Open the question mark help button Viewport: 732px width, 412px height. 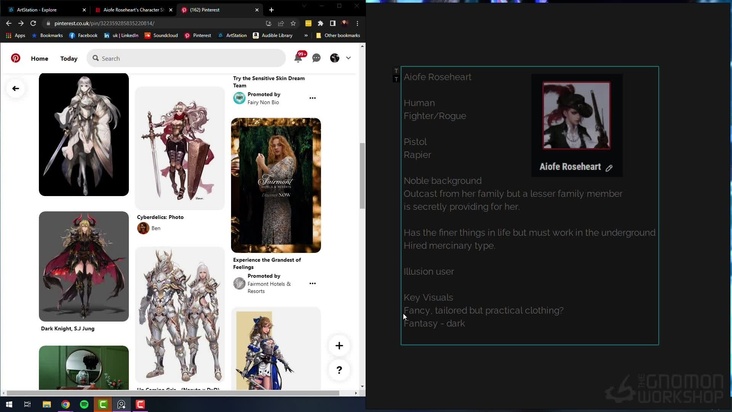339,370
